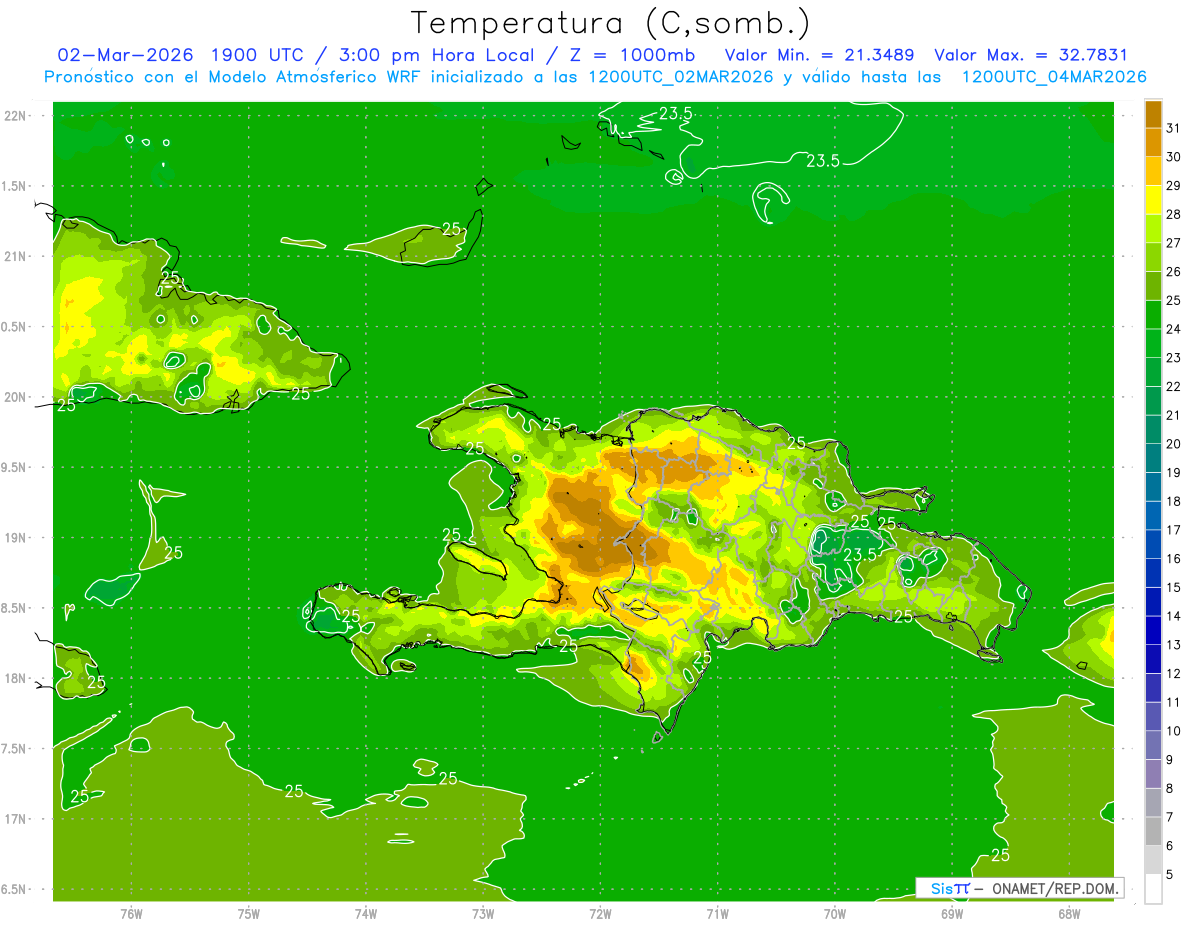Pick the legend swatch above the 31 mark
The width and height of the screenshot is (1200, 927).
coord(1153,114)
